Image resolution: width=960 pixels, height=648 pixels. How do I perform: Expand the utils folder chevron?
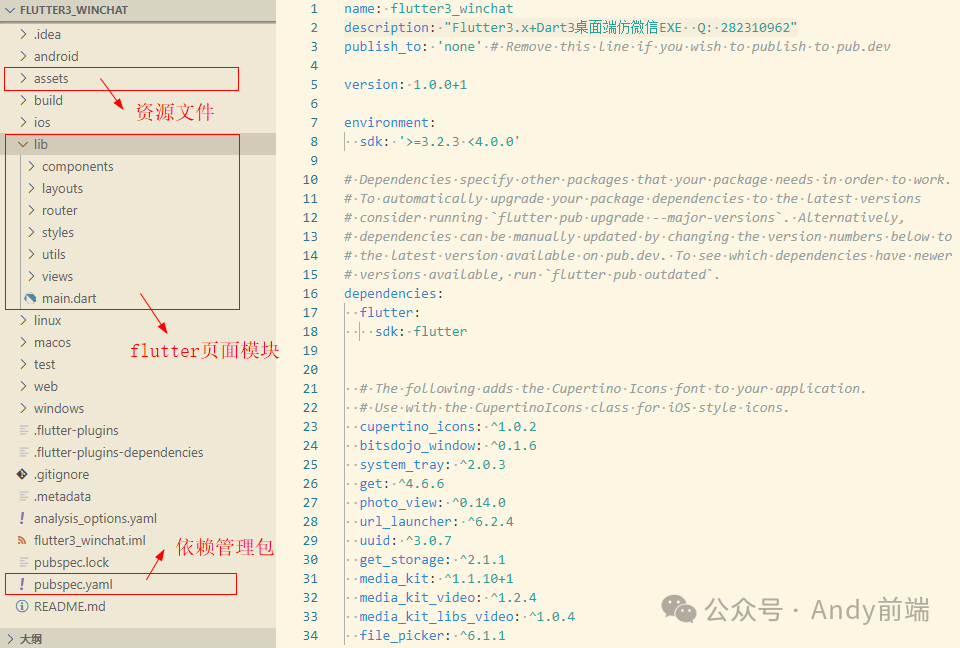[x=31, y=255]
